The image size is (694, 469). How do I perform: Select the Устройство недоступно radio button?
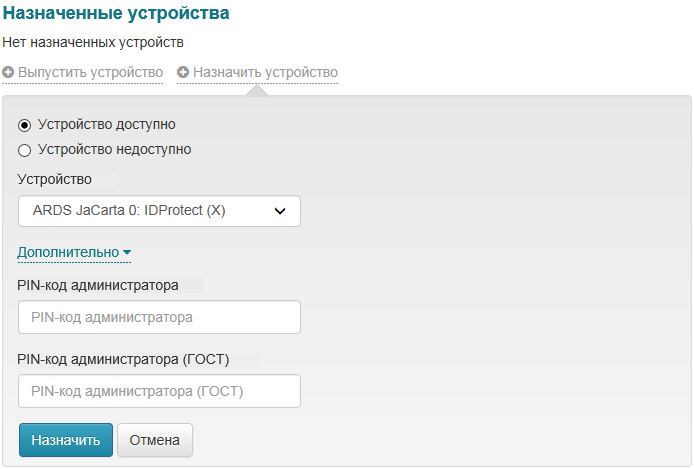25,150
